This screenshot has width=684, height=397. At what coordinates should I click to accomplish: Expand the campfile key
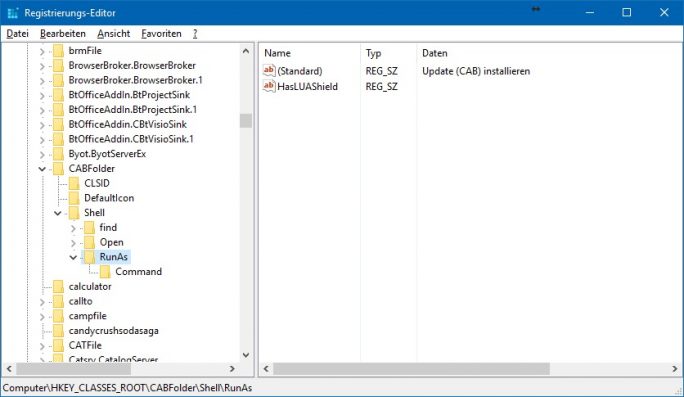point(42,317)
